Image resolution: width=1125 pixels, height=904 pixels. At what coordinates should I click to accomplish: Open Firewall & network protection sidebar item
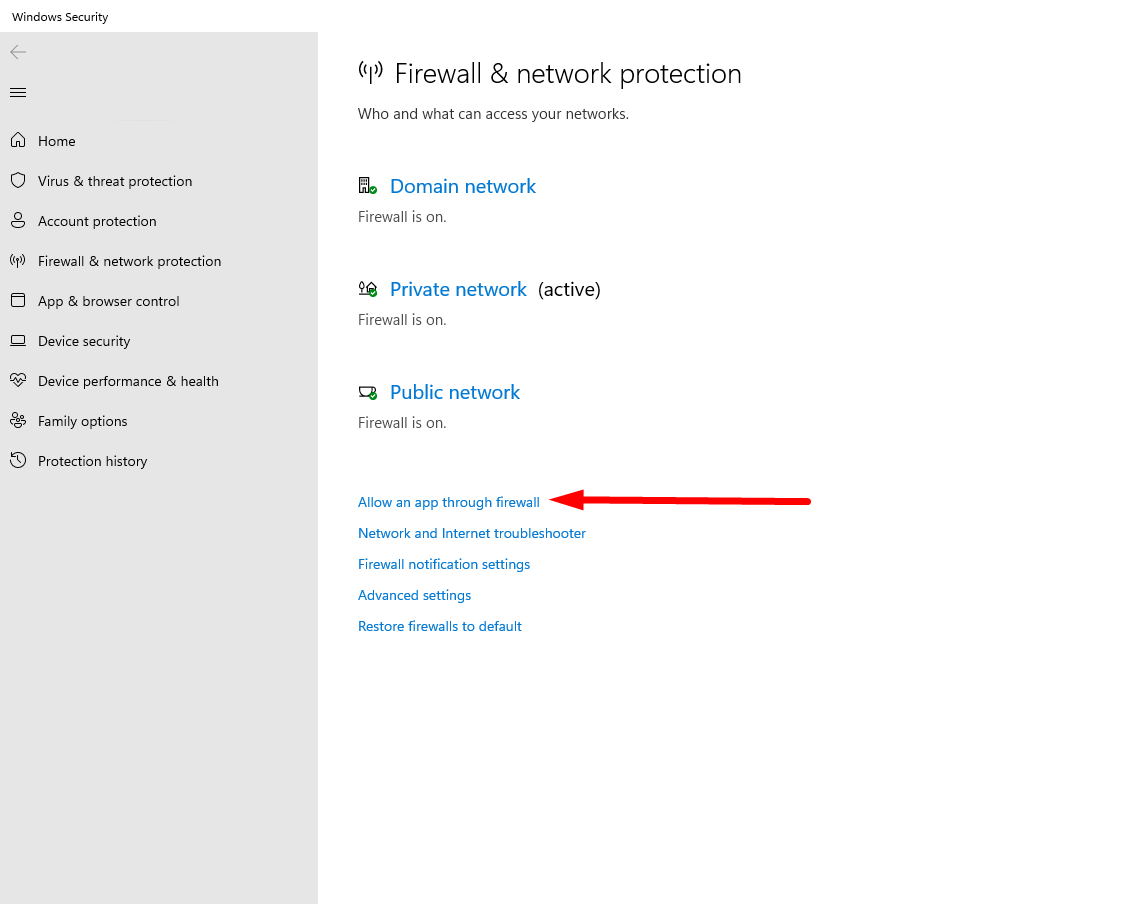(129, 261)
